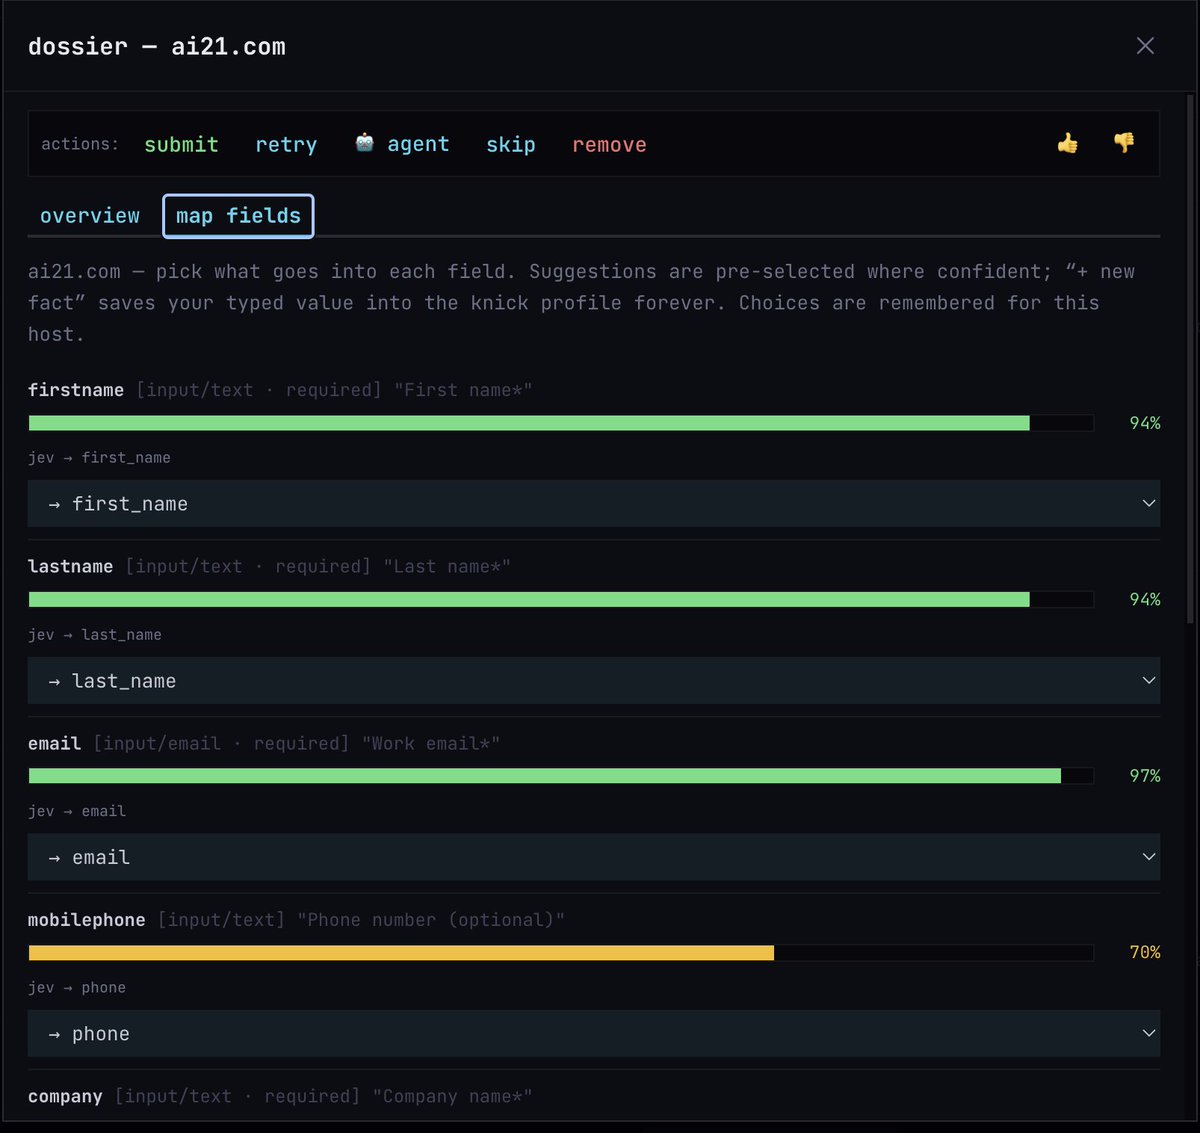The height and width of the screenshot is (1133, 1200).
Task: Click the "jev → phone" suggestion text
Action: [77, 988]
